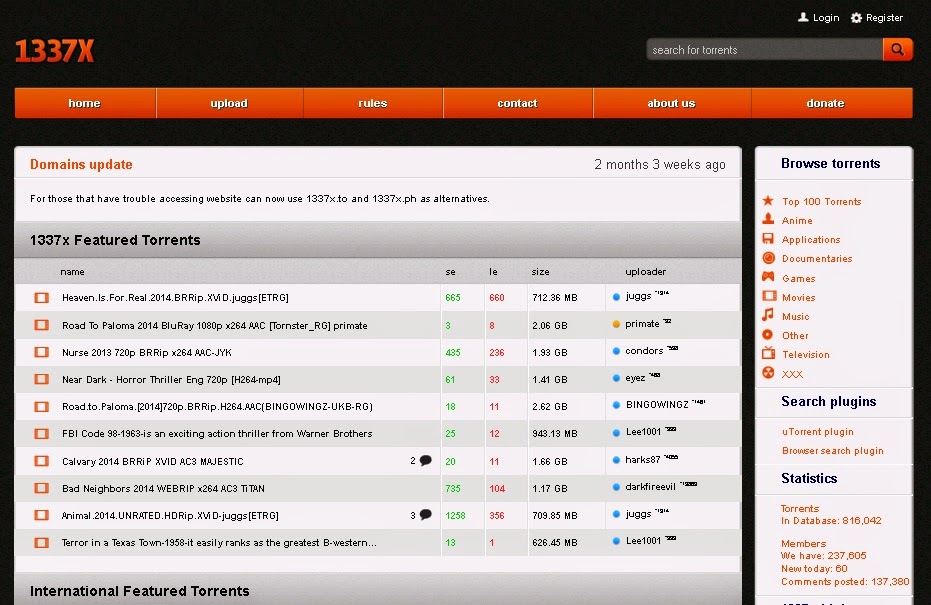Screen dimensions: 931x605
Task: Select checkbox next to Heaven.Is.For.Real torrent
Action: coord(40,297)
